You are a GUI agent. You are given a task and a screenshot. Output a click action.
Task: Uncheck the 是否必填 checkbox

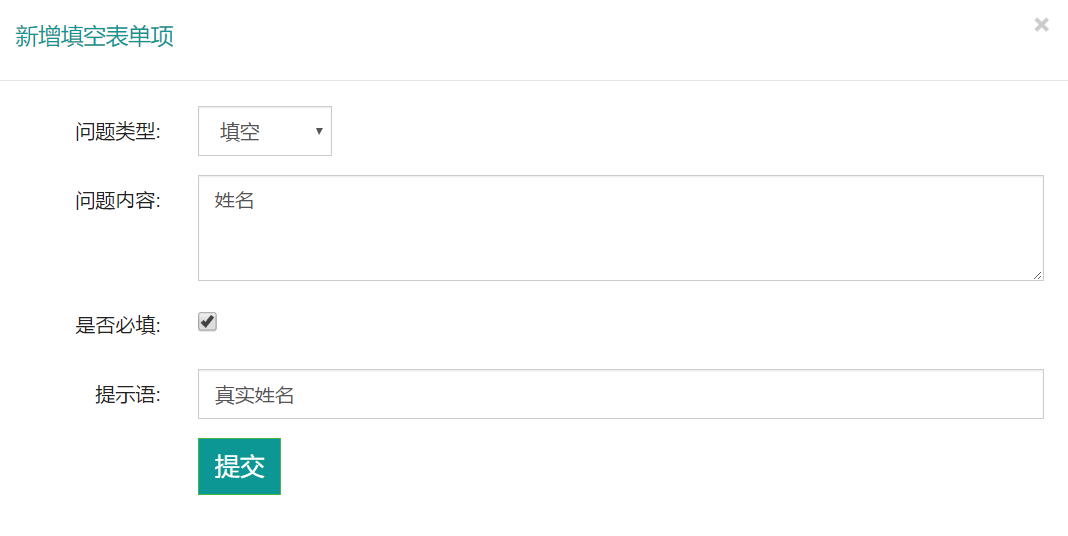click(x=207, y=322)
